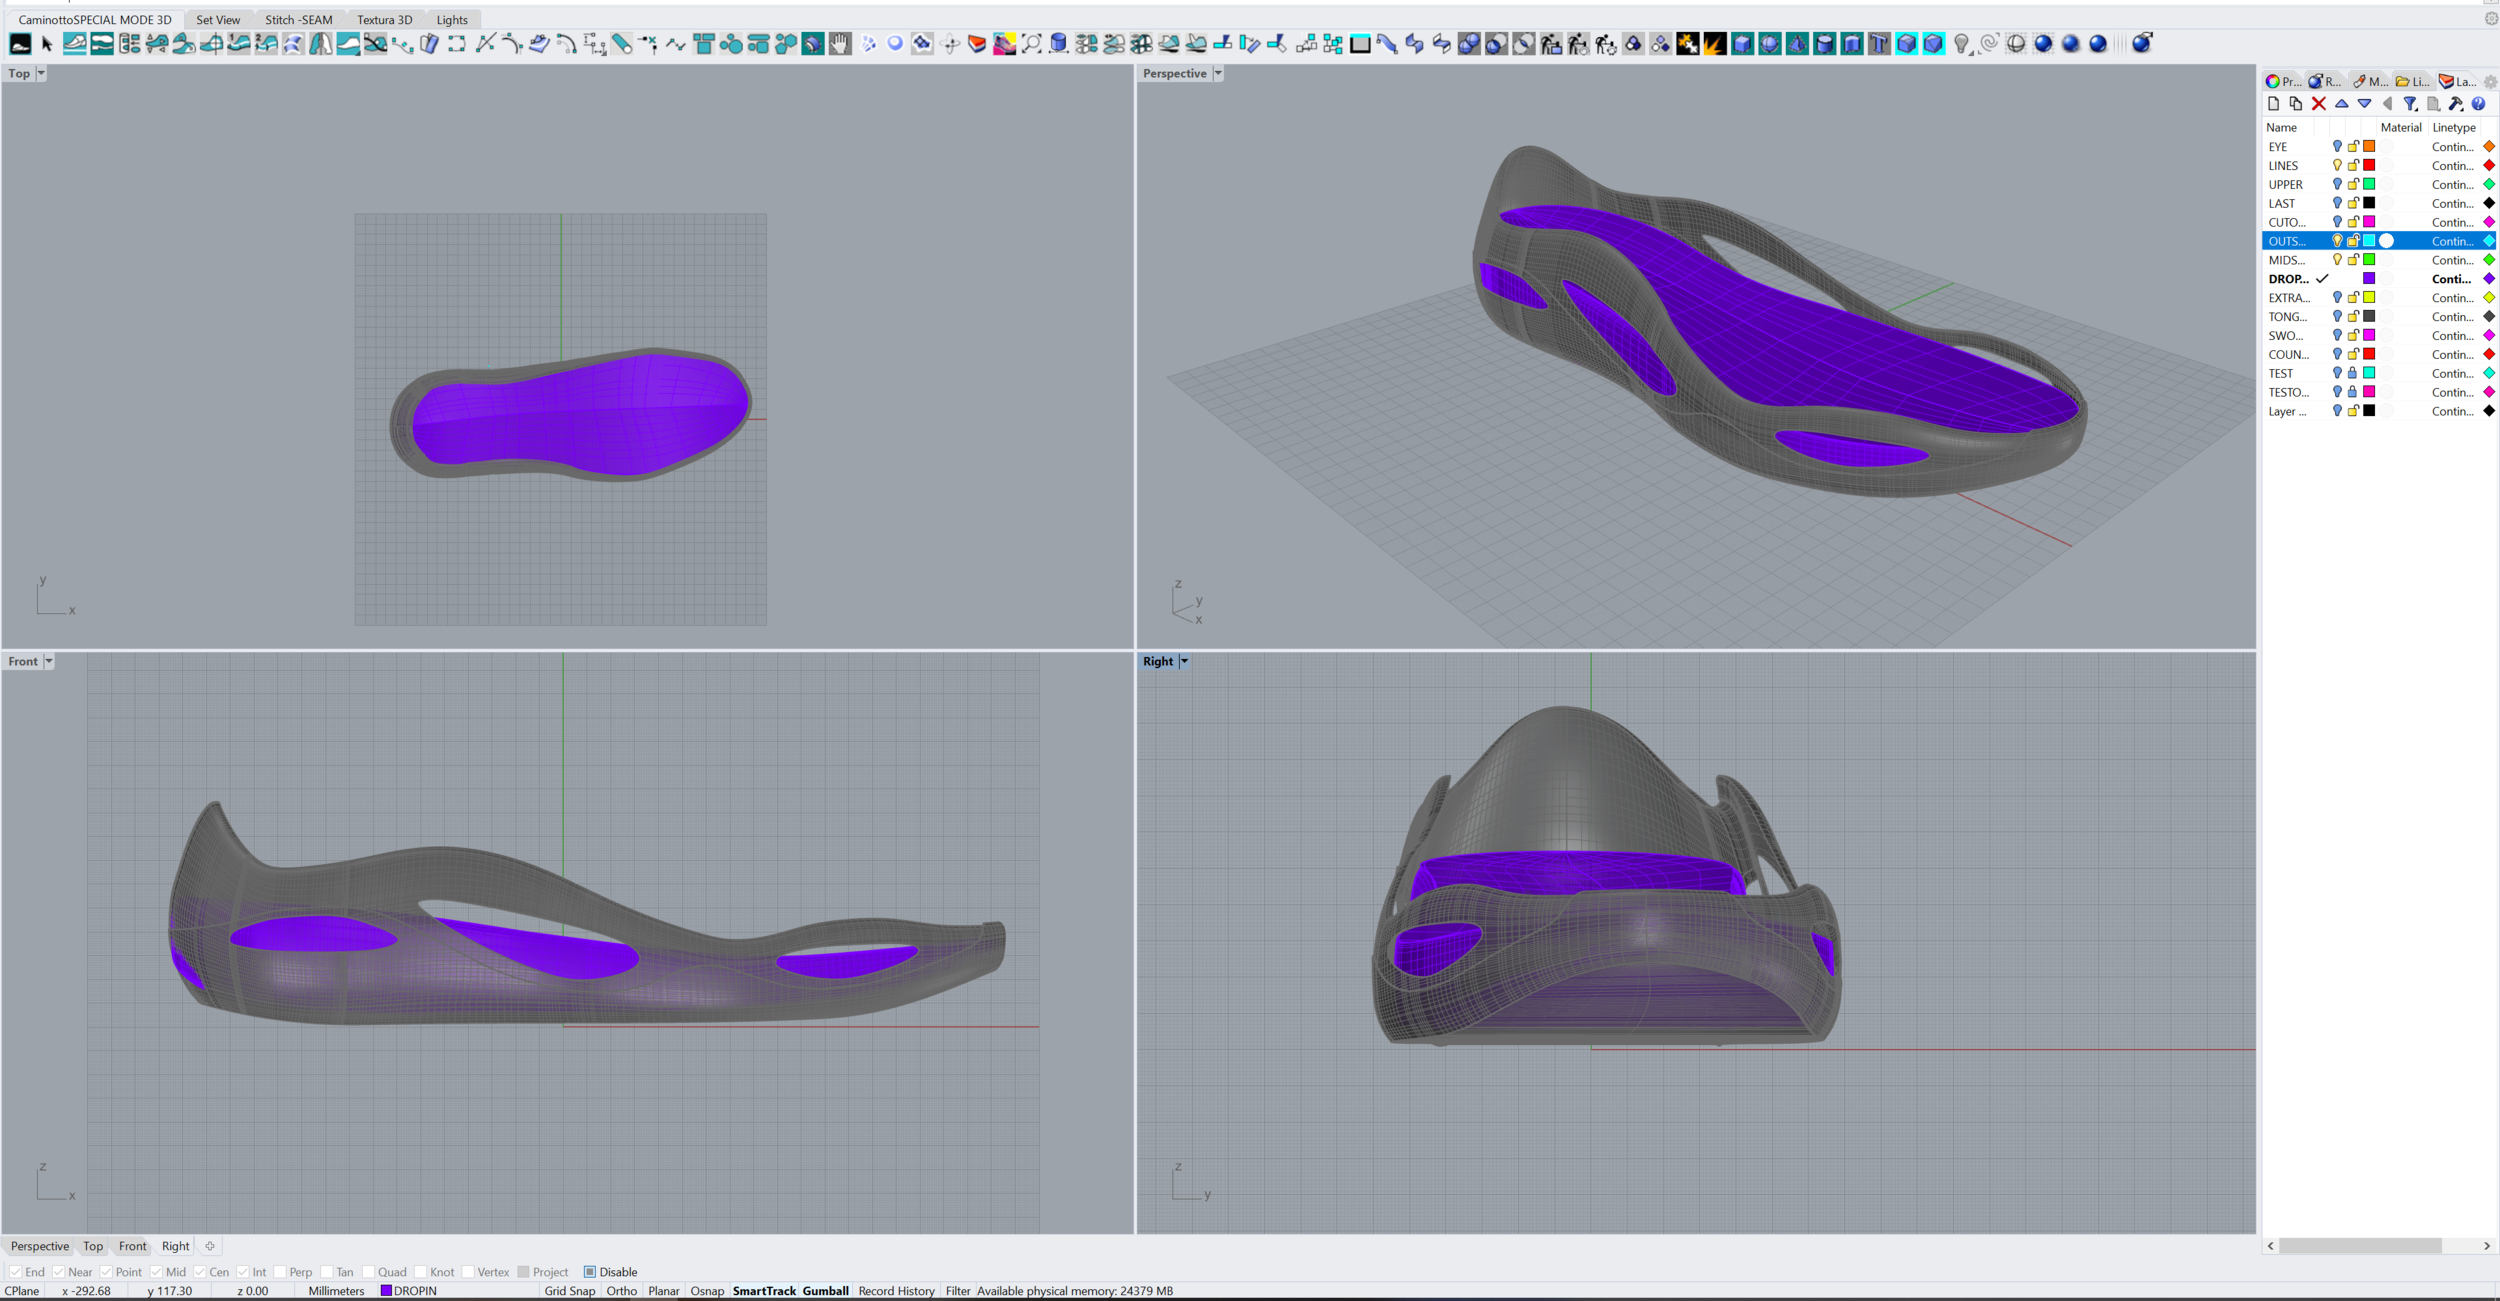
Task: Open the layer filter funnel icon
Action: coord(2410,104)
